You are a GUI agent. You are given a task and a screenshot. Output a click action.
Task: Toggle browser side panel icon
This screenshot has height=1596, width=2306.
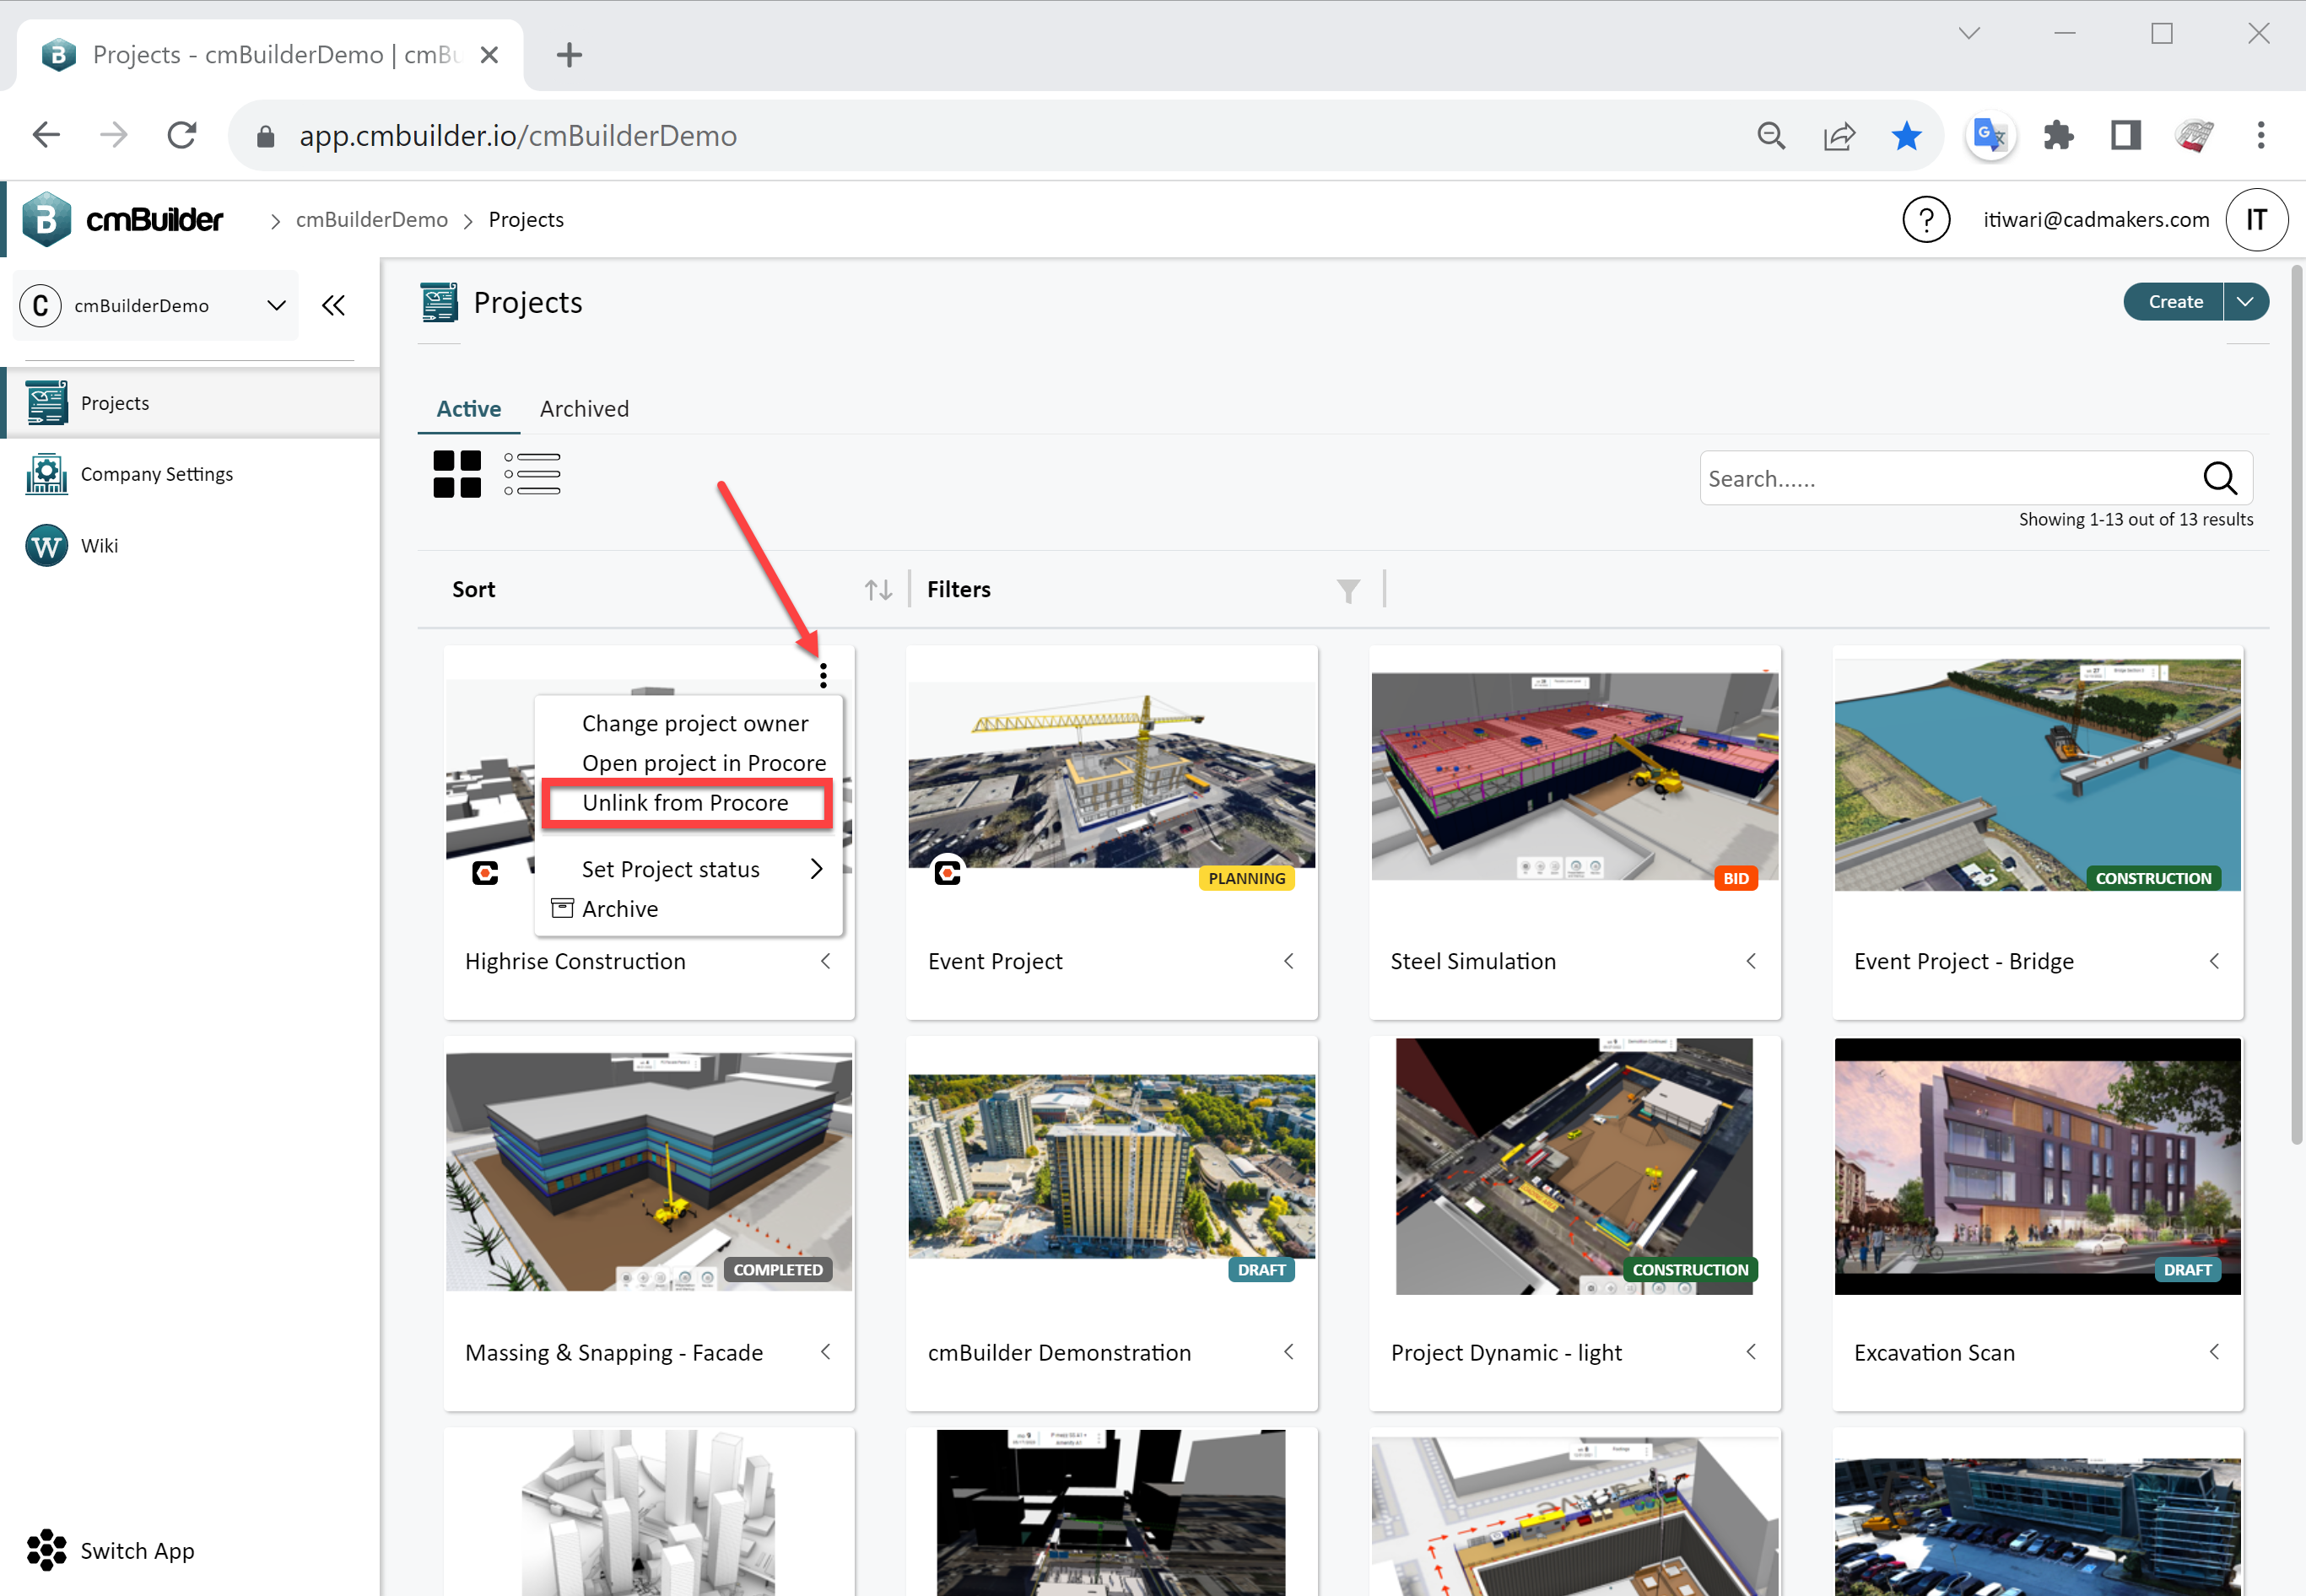click(2125, 135)
